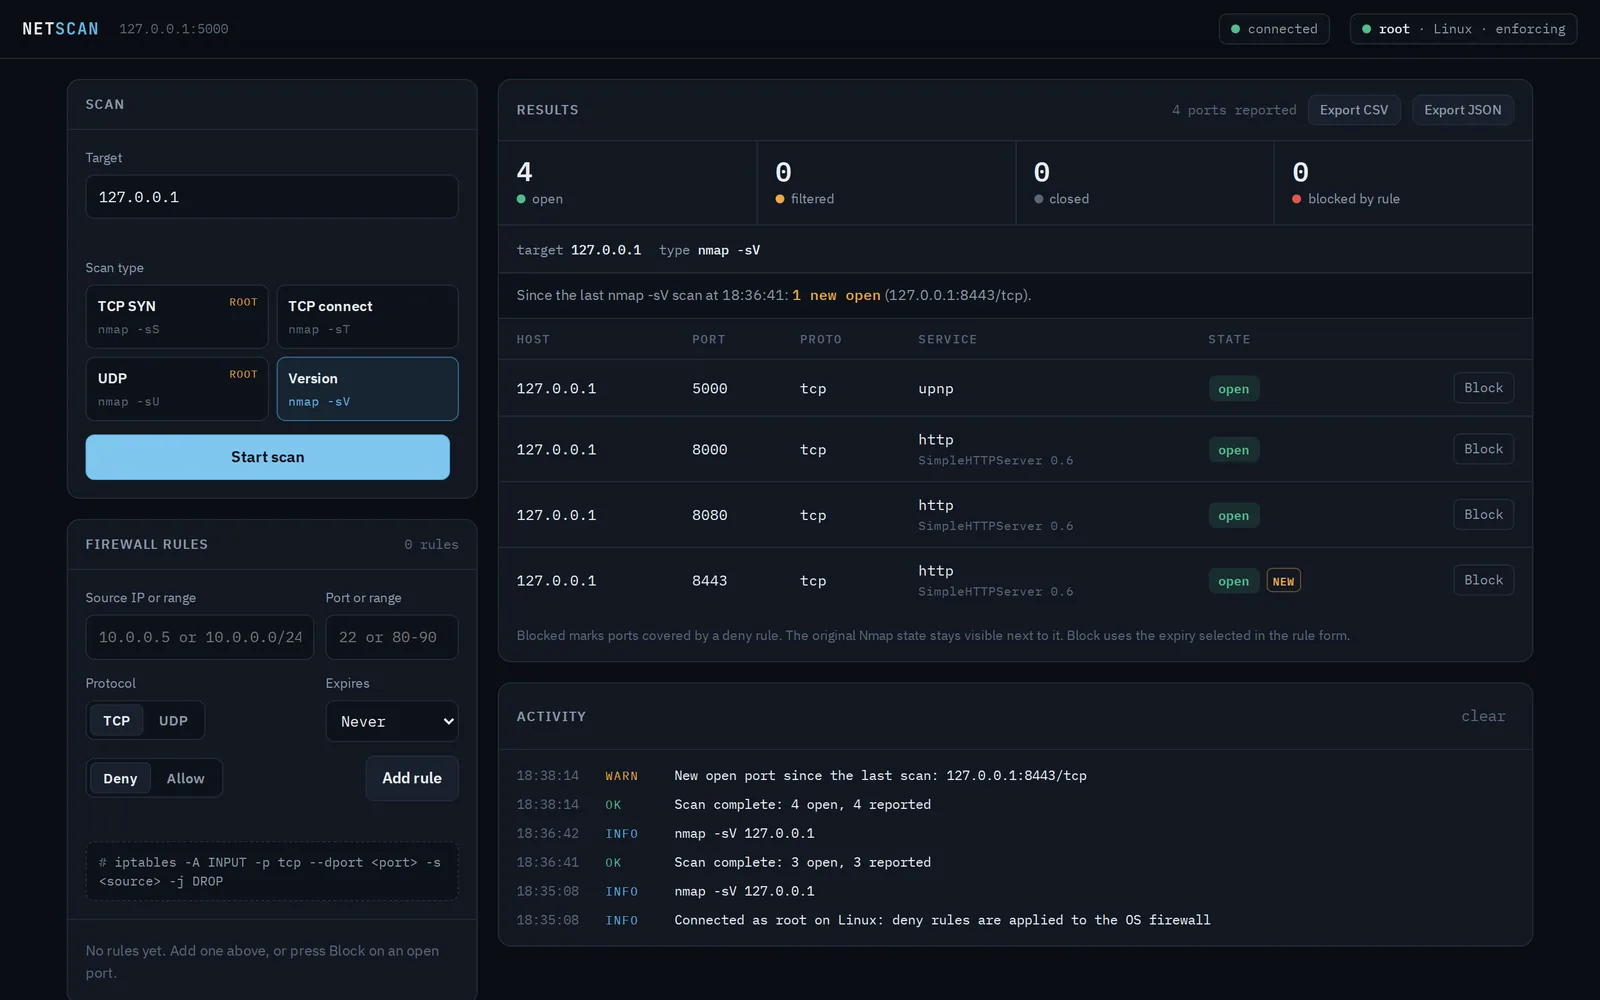
Task: Export results as CSV
Action: pyautogui.click(x=1354, y=110)
